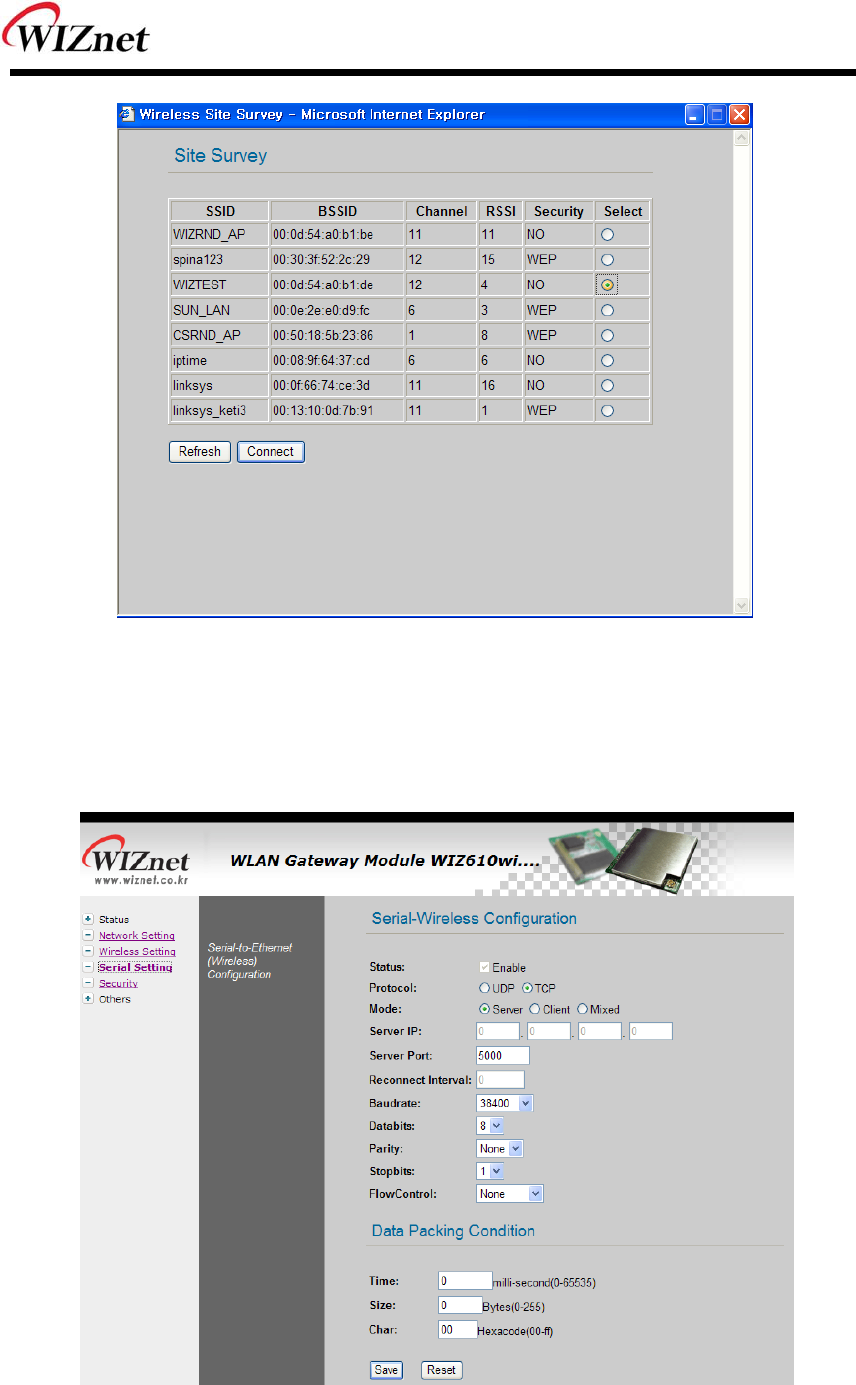This screenshot has height=1385, width=856.
Task: Collapse the Network Setting node icon
Action: tap(89, 935)
